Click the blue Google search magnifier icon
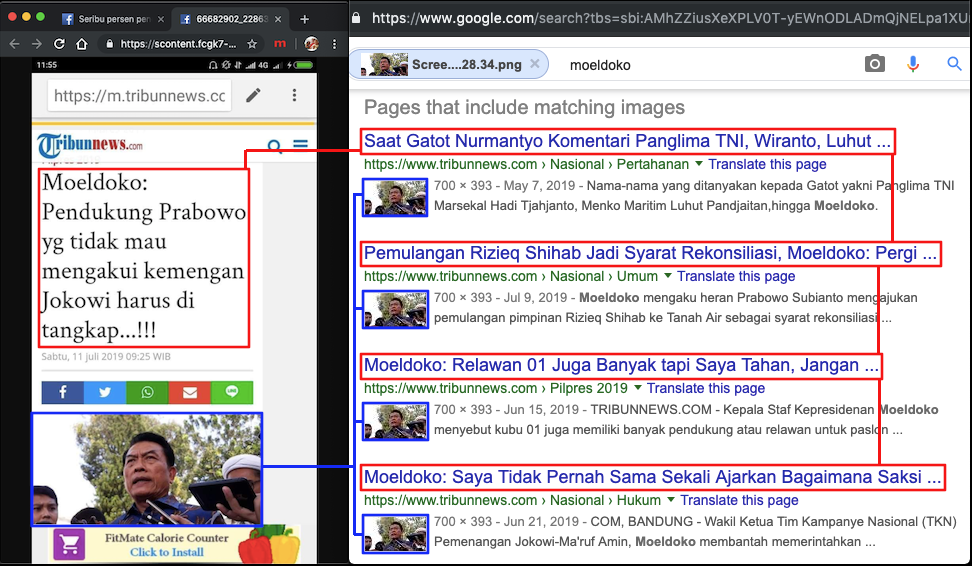 pos(954,64)
